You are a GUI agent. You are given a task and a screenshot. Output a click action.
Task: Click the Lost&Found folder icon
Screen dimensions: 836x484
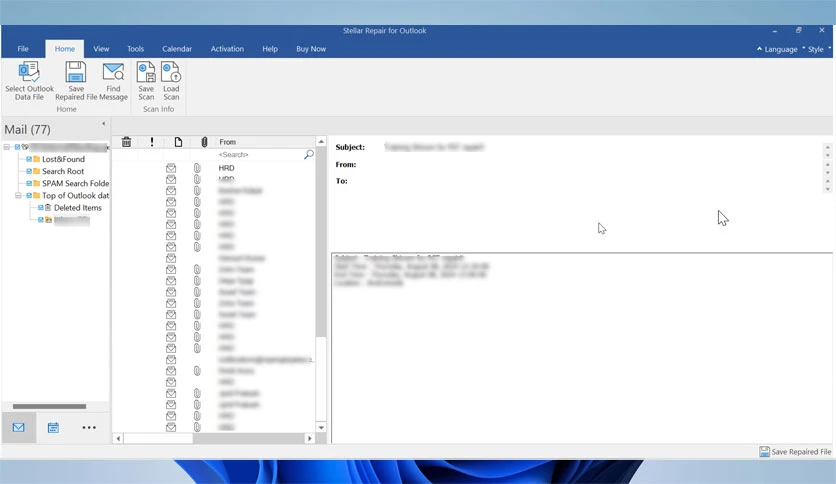37,159
